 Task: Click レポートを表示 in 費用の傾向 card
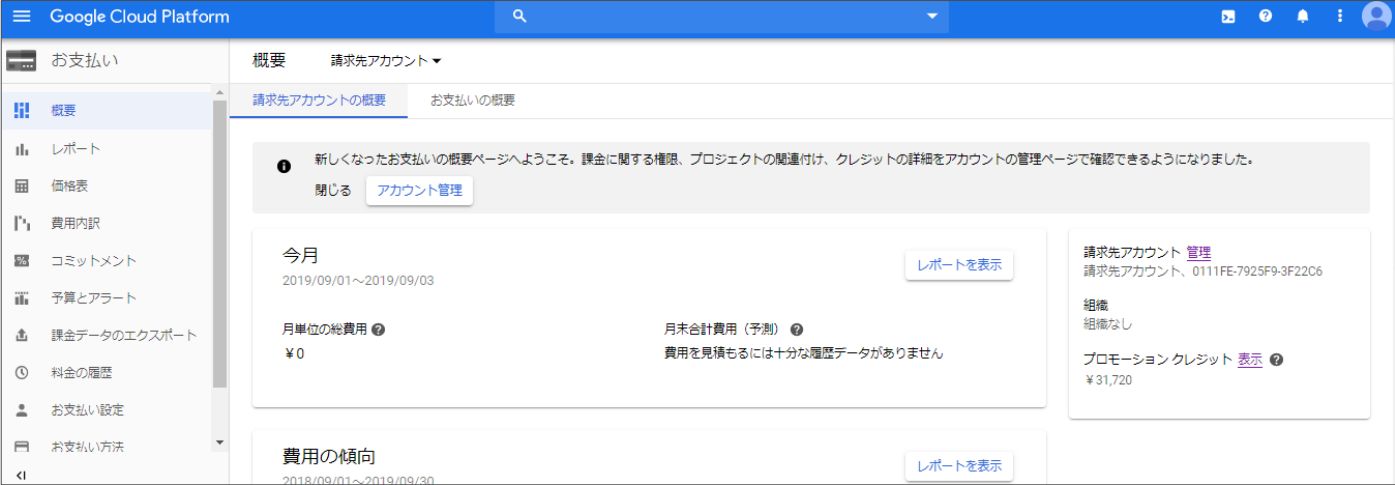pyautogui.click(x=959, y=466)
